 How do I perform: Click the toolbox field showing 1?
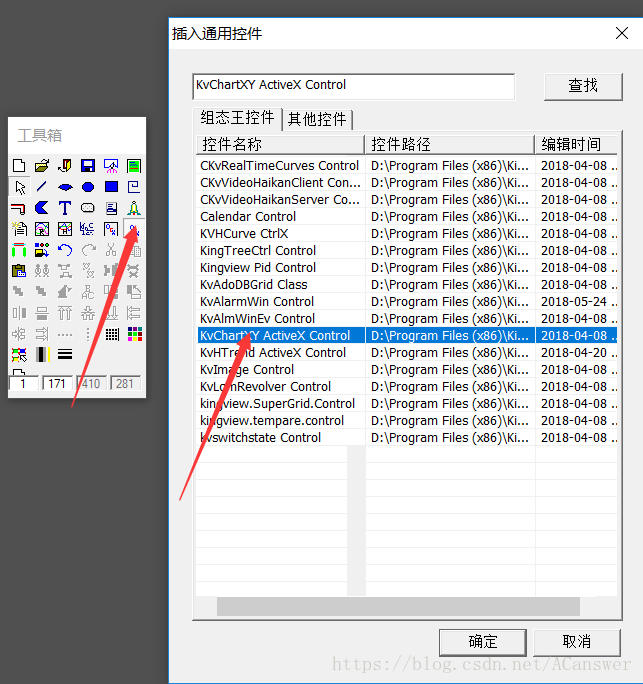click(x=23, y=383)
